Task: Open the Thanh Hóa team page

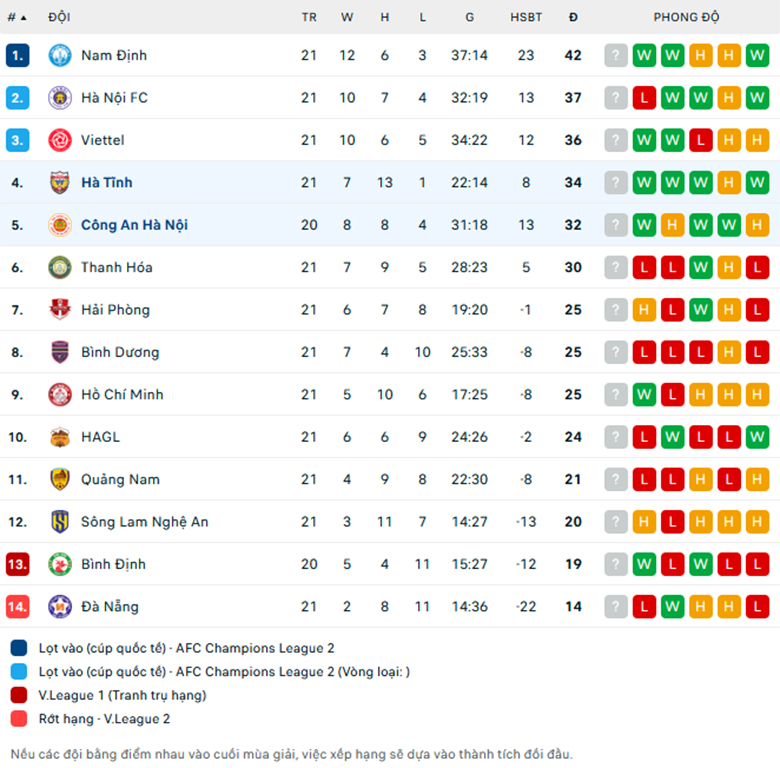Action: pos(116,268)
